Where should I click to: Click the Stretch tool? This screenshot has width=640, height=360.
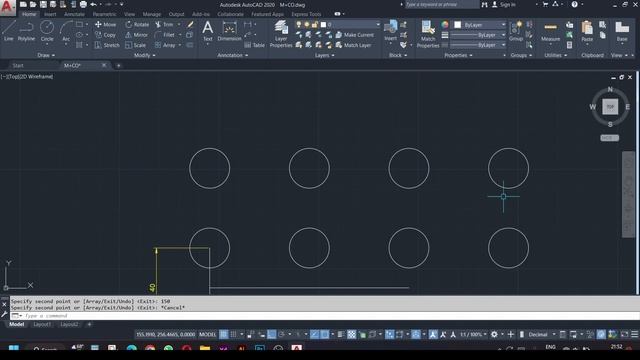107,45
